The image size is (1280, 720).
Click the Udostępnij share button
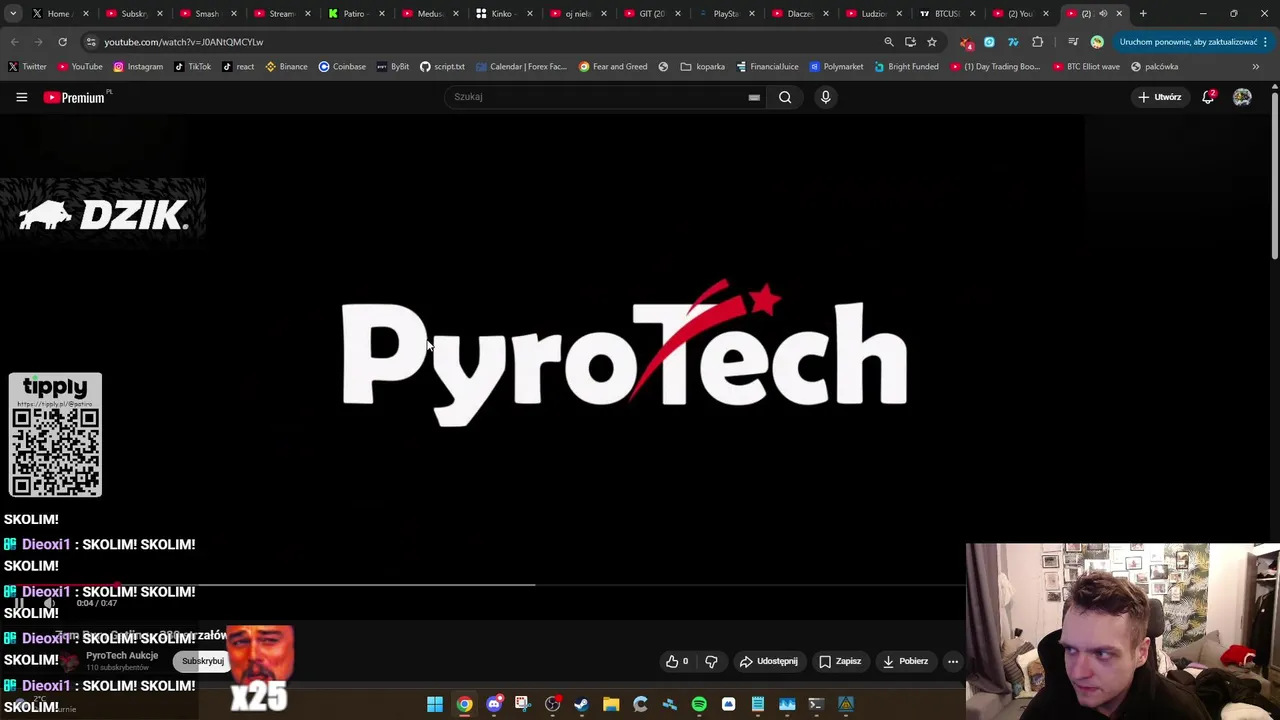click(768, 661)
